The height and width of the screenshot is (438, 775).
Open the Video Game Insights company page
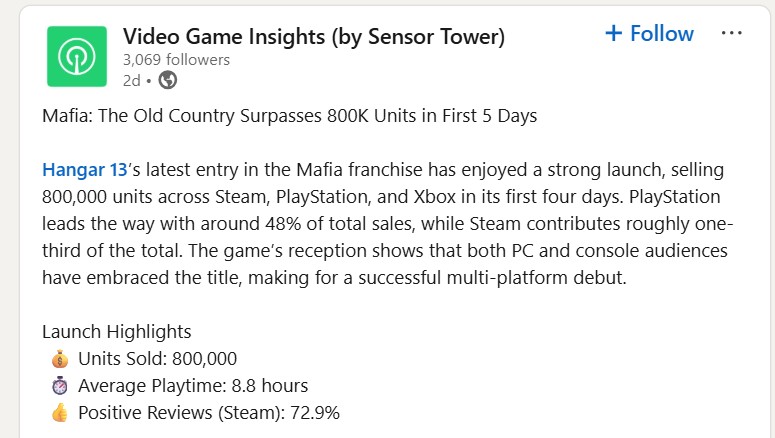[314, 37]
